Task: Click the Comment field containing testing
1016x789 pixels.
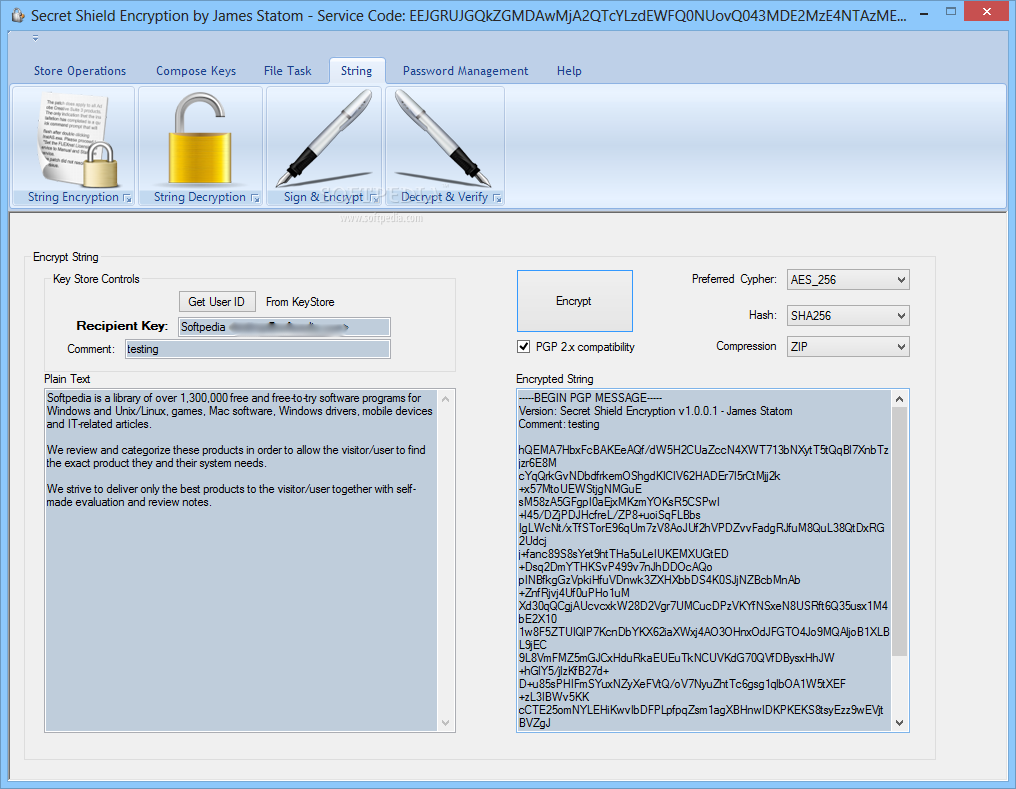Action: click(257, 349)
